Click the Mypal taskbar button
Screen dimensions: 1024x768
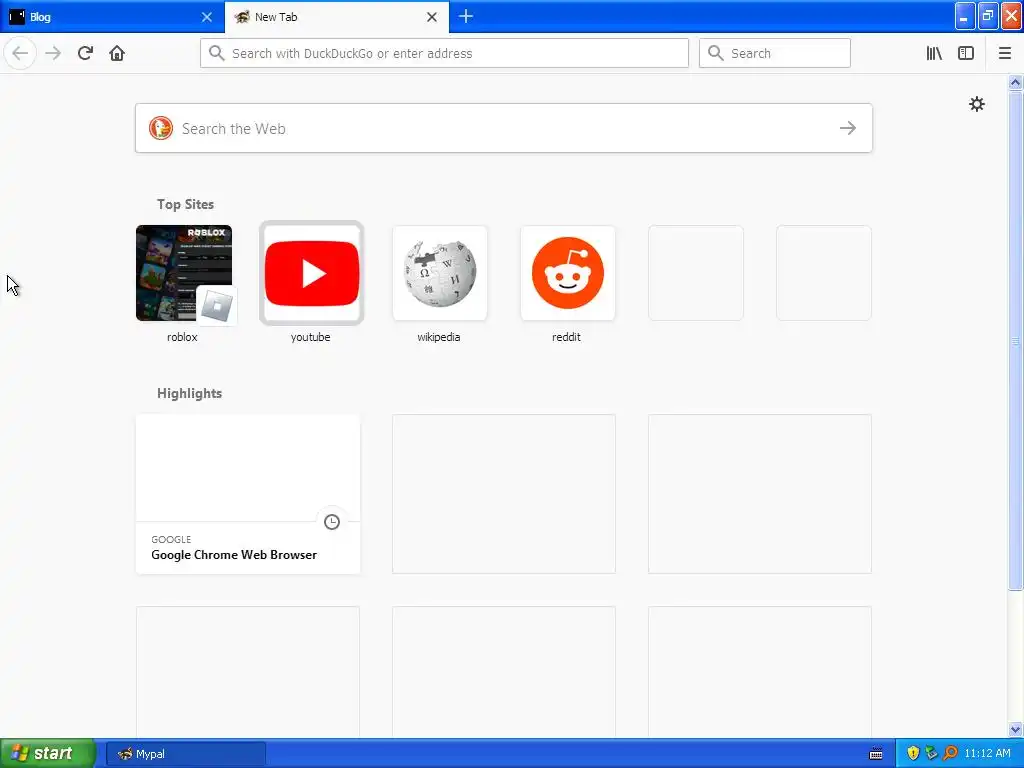(x=185, y=754)
